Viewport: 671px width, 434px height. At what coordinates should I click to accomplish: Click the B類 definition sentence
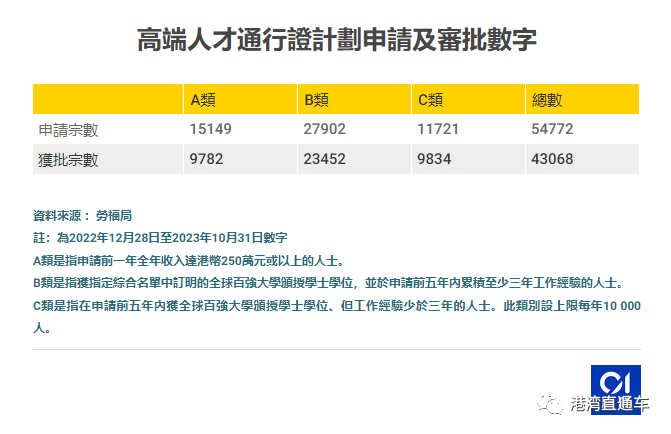330,283
